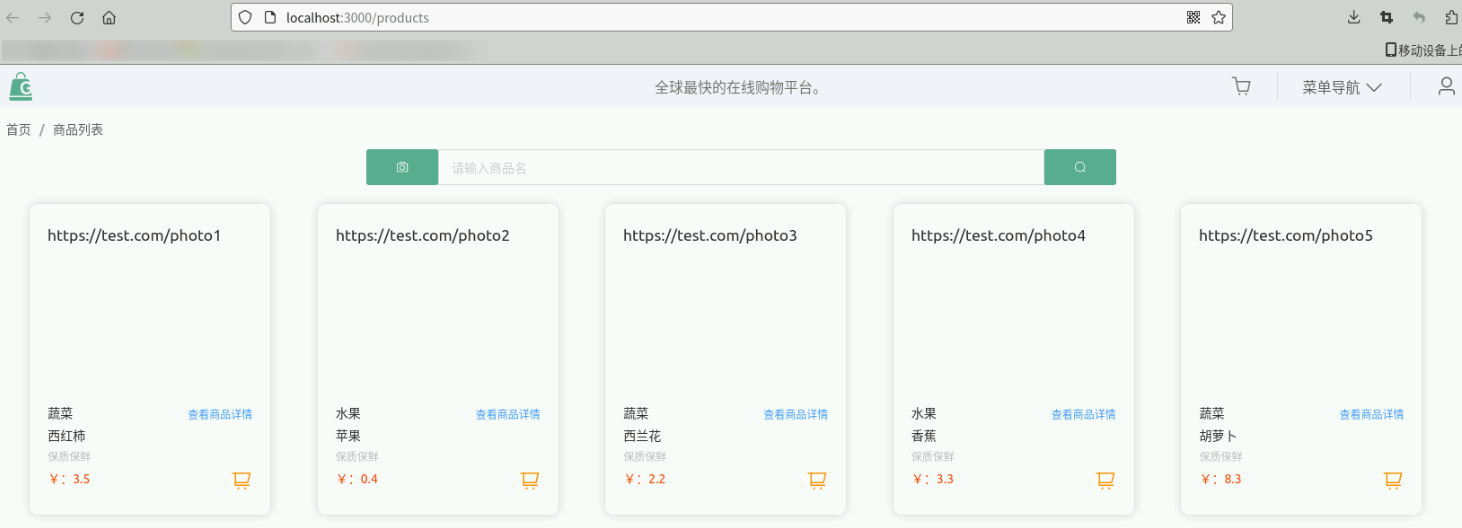Click 商品列表 breadcrumb
1462x528 pixels.
[78, 130]
